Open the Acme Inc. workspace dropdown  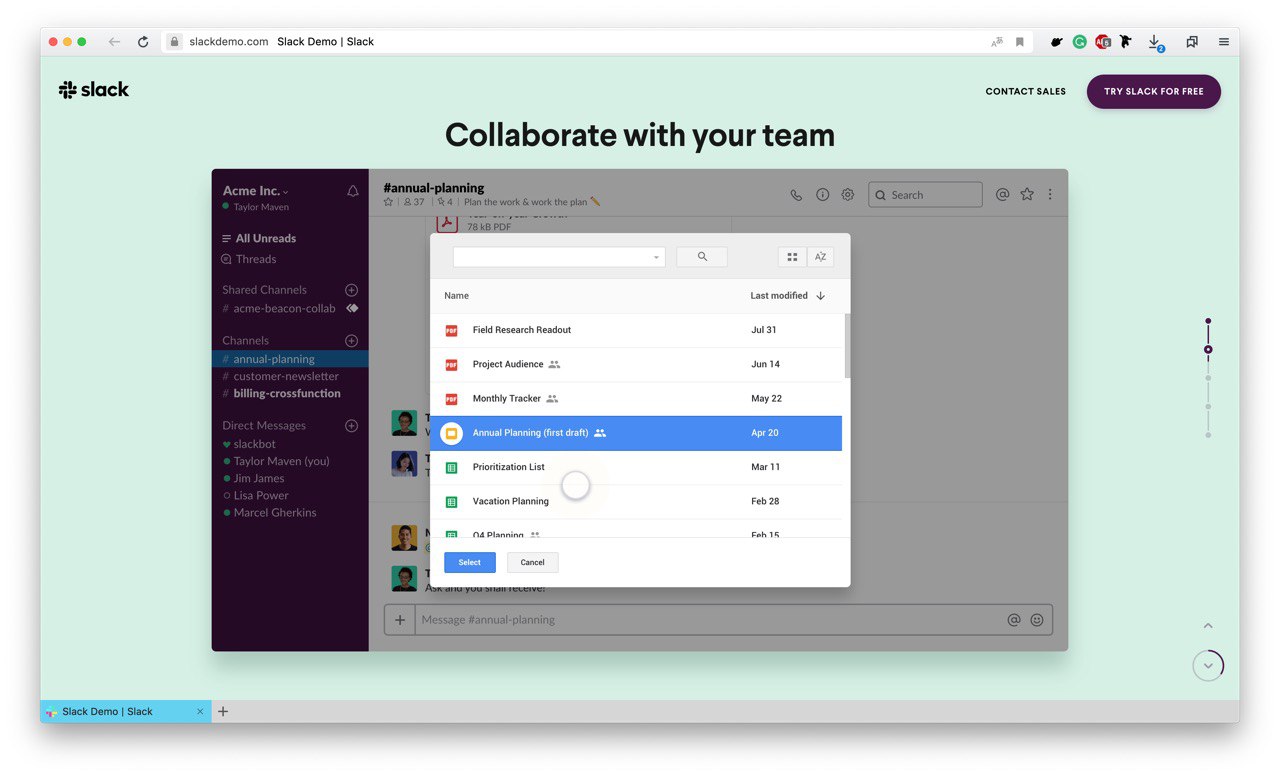pyautogui.click(x=256, y=191)
